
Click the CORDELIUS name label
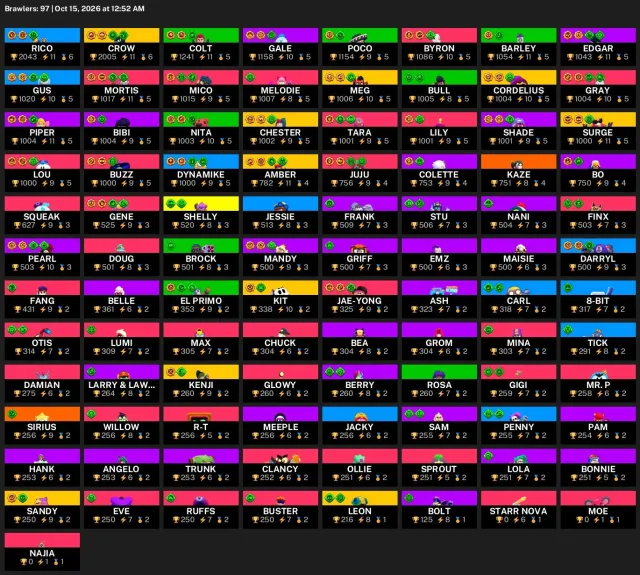pyautogui.click(x=518, y=91)
